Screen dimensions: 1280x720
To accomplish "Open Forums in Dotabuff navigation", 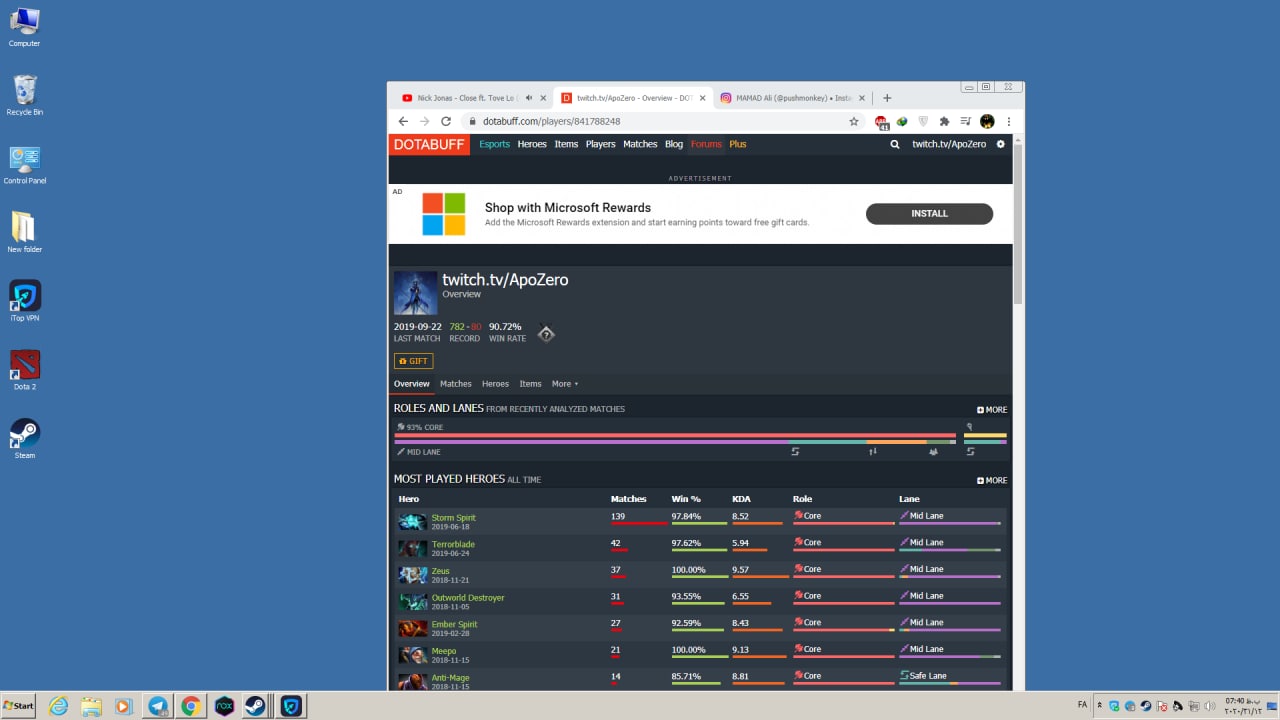I will pyautogui.click(x=706, y=144).
